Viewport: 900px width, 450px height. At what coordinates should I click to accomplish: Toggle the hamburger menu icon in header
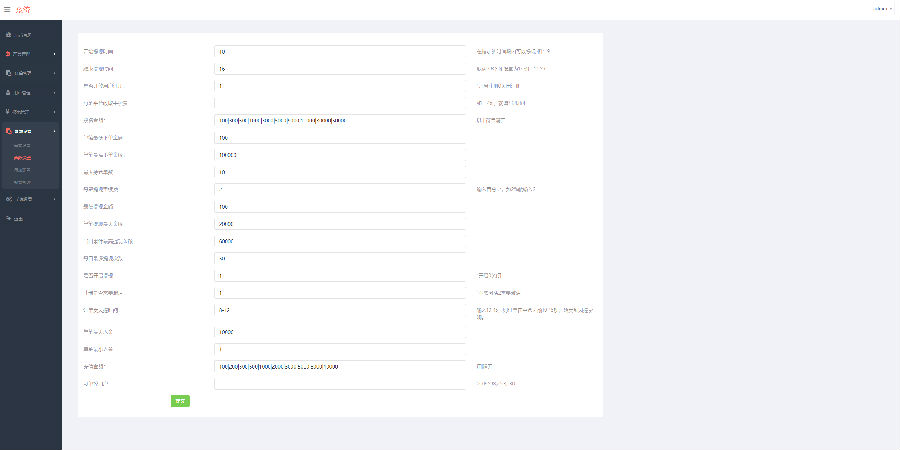[x=7, y=10]
